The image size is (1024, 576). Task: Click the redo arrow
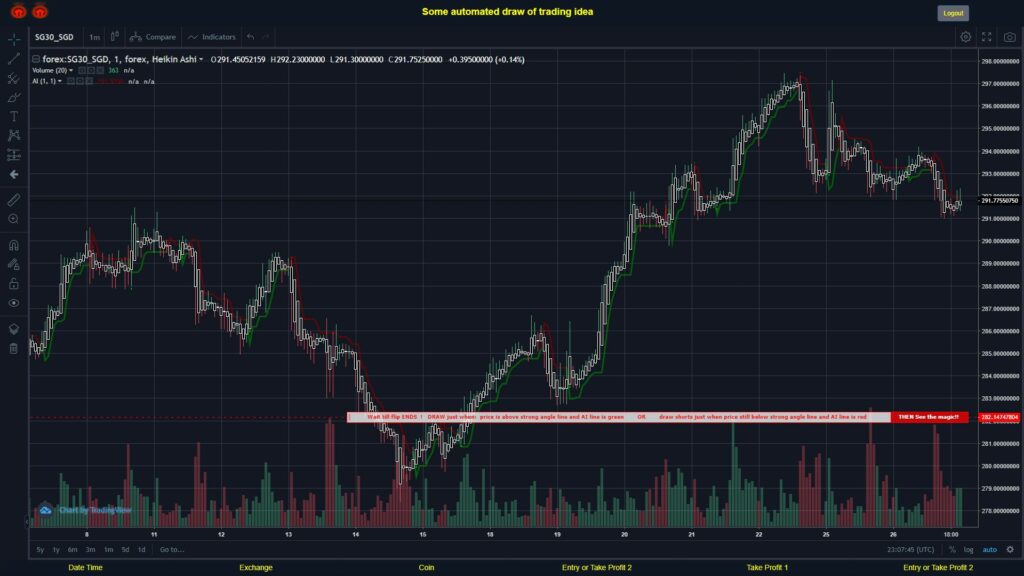(266, 37)
